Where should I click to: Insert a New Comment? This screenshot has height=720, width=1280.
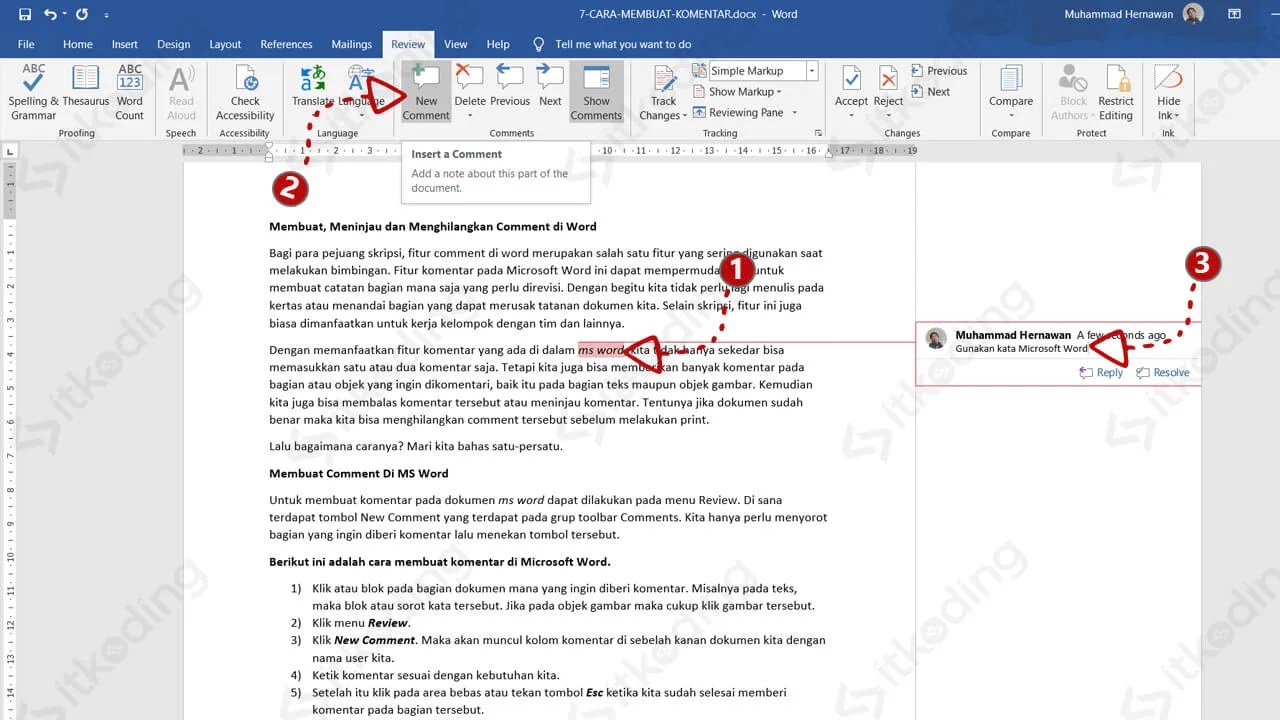[x=426, y=92]
